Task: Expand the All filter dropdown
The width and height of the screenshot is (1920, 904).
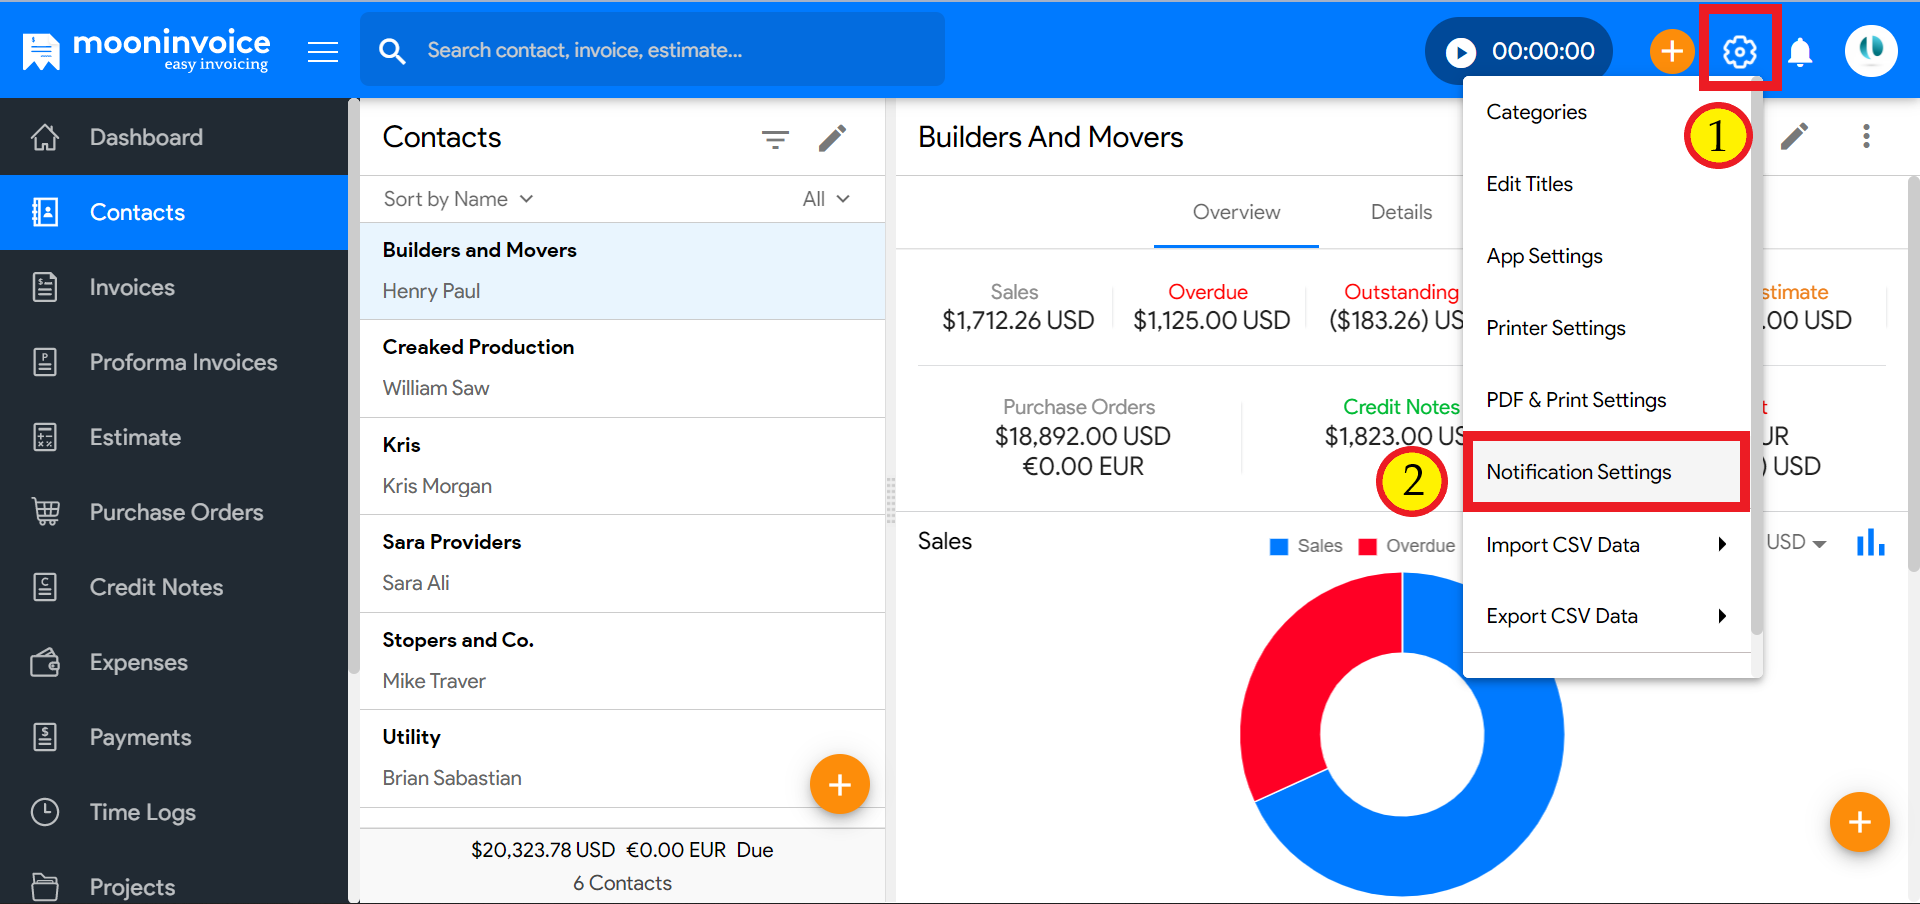Action: pos(826,199)
